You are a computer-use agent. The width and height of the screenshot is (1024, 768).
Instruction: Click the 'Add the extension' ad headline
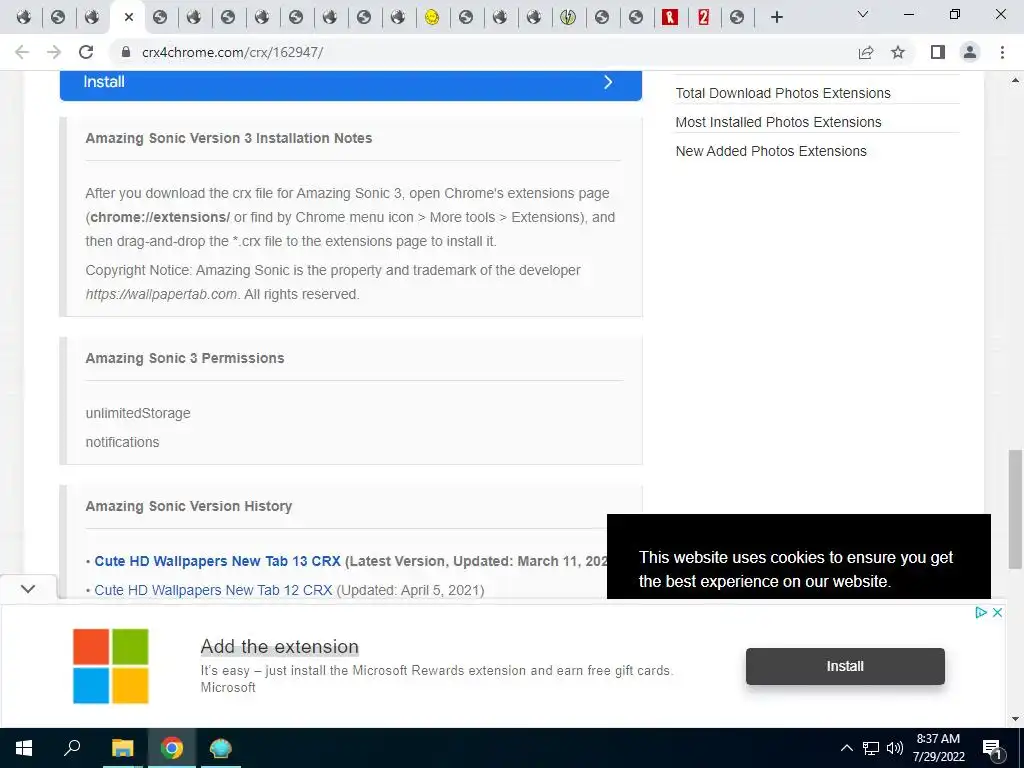click(280, 647)
